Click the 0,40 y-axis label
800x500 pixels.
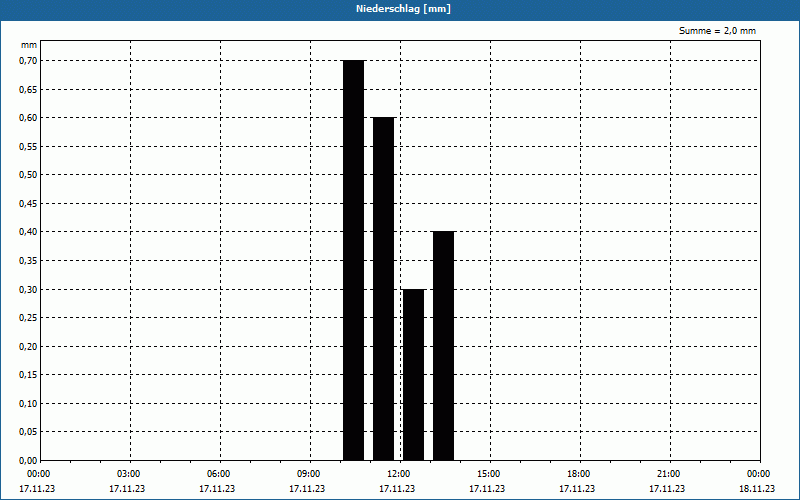28,232
